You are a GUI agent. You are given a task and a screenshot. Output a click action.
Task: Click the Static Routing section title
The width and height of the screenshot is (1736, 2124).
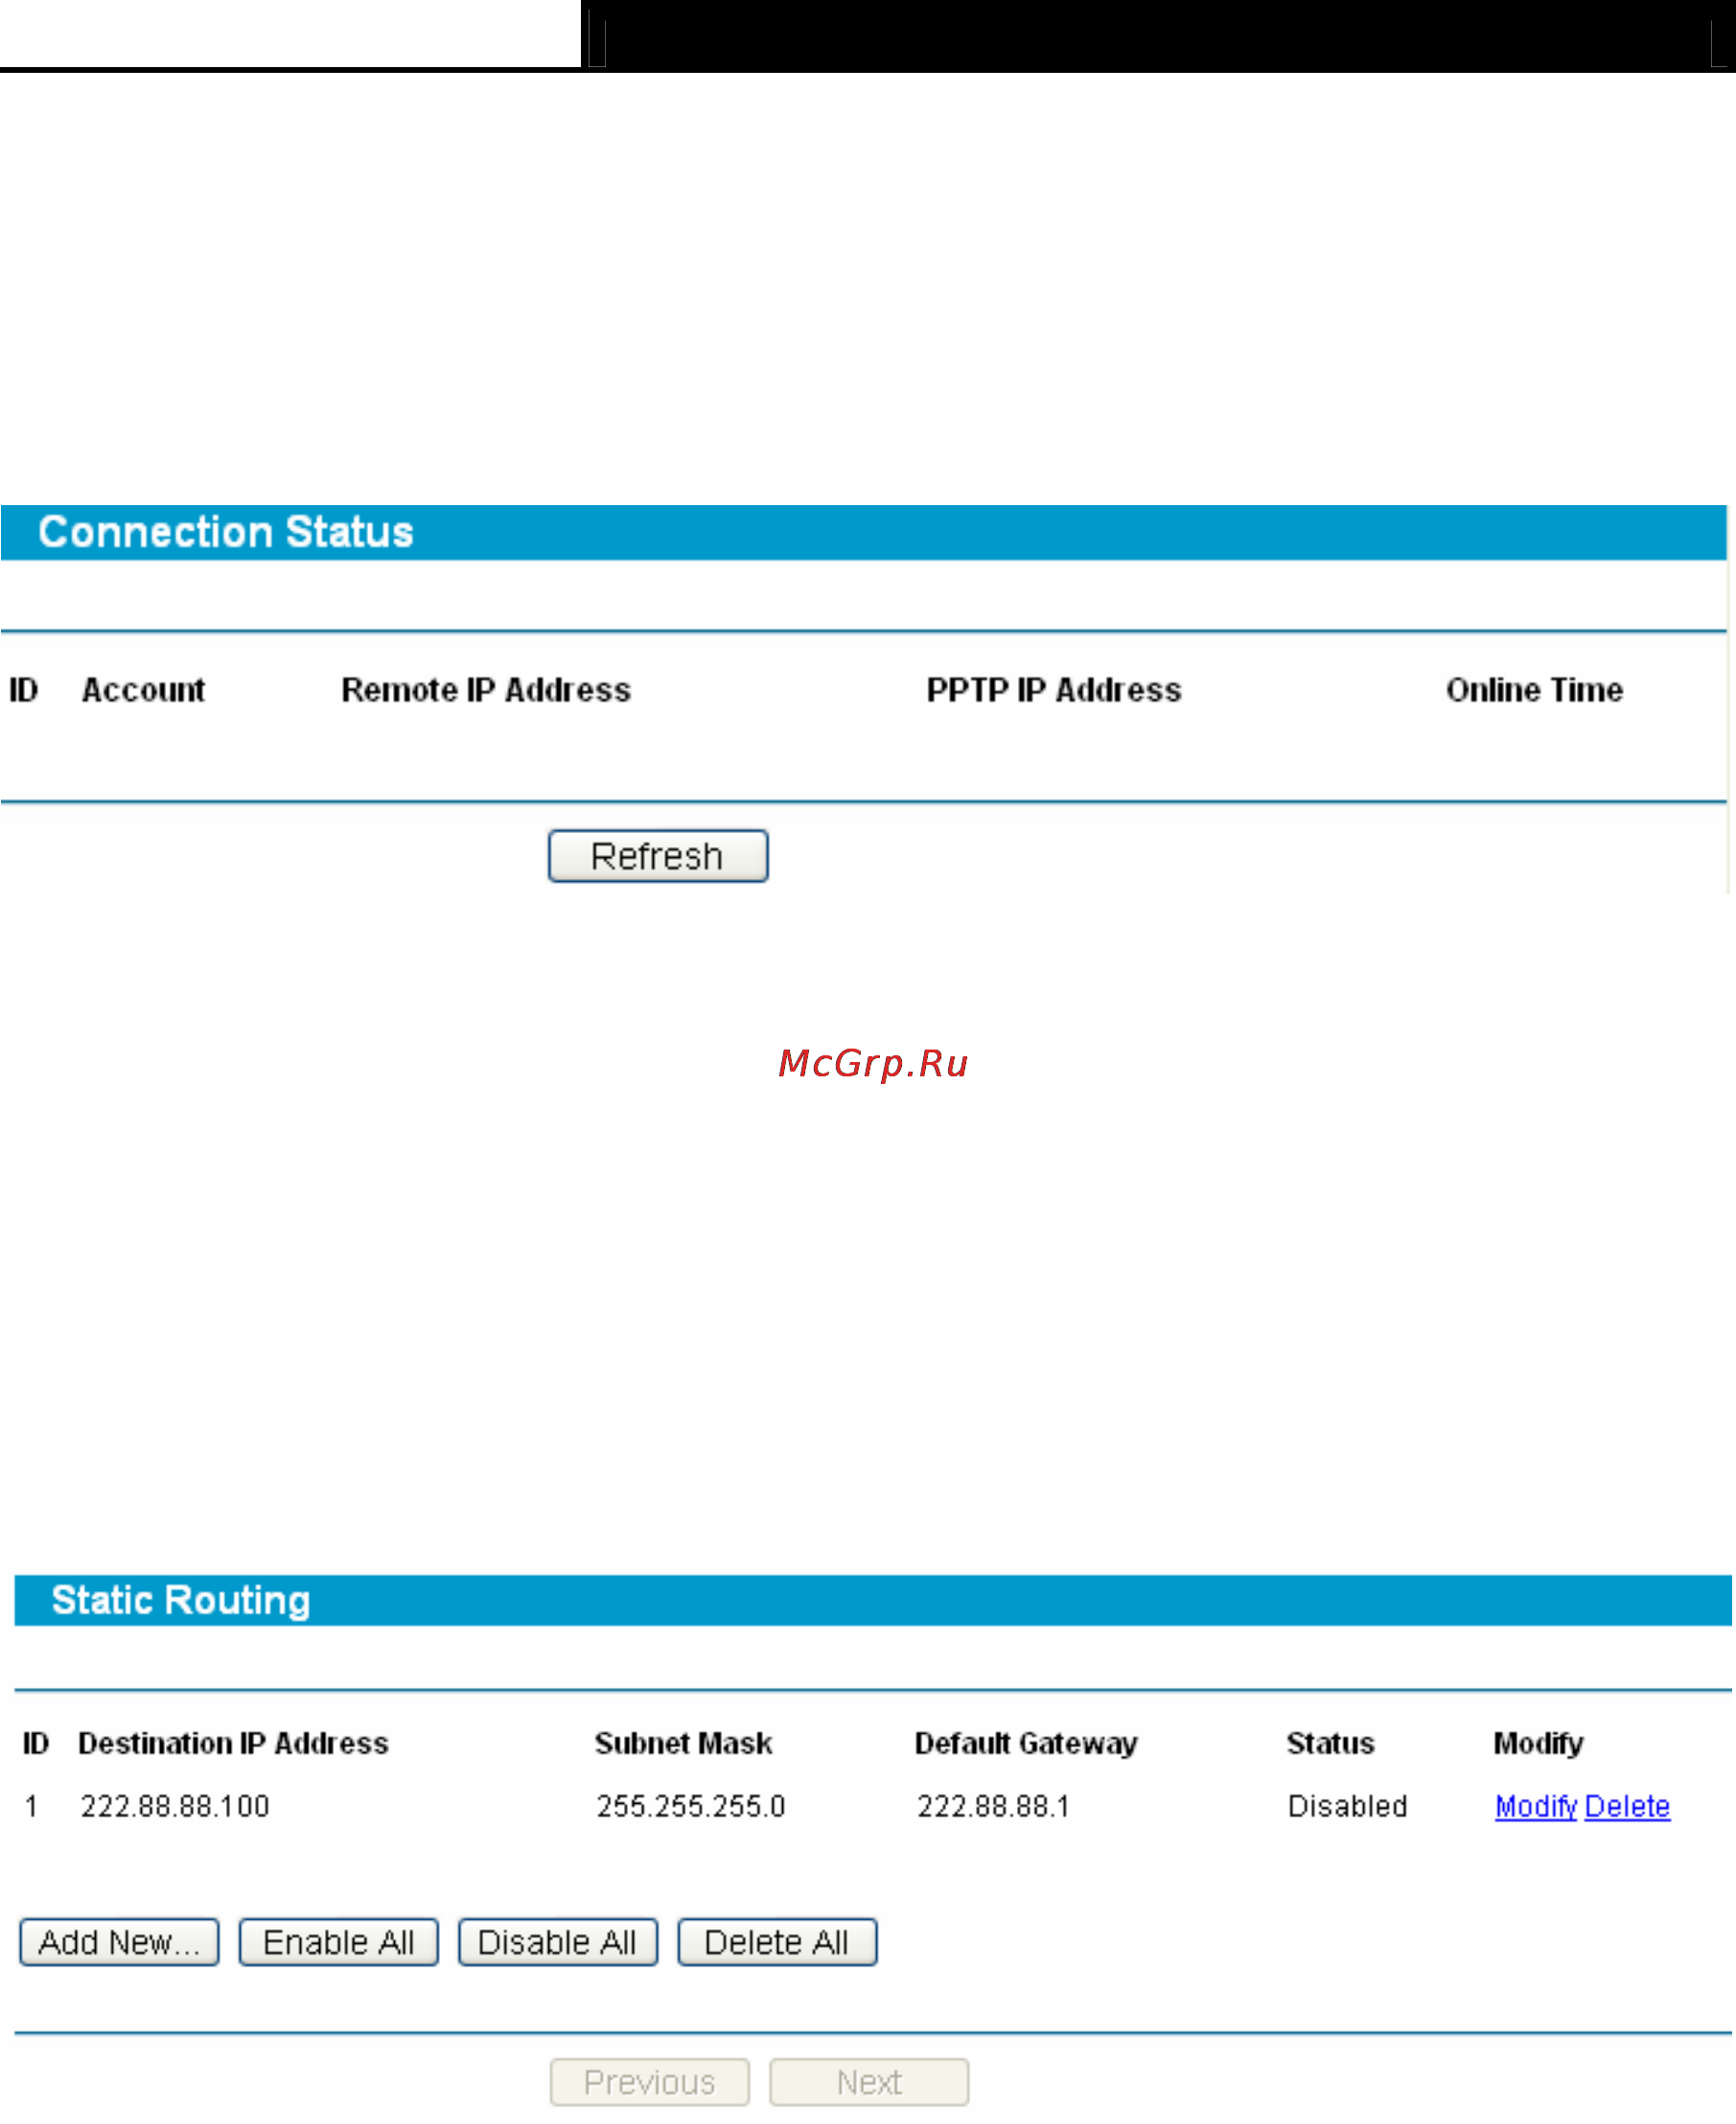(x=181, y=1600)
